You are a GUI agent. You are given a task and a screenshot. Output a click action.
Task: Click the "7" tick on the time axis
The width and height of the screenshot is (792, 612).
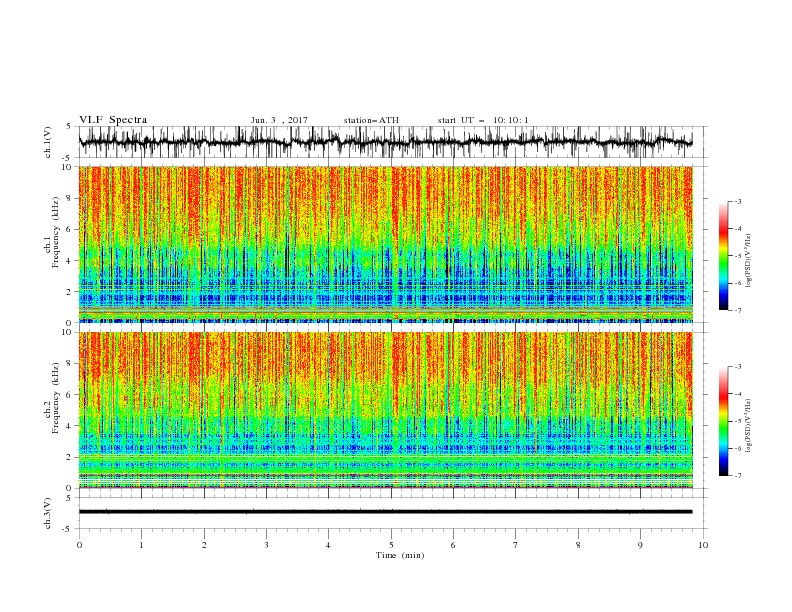point(516,545)
